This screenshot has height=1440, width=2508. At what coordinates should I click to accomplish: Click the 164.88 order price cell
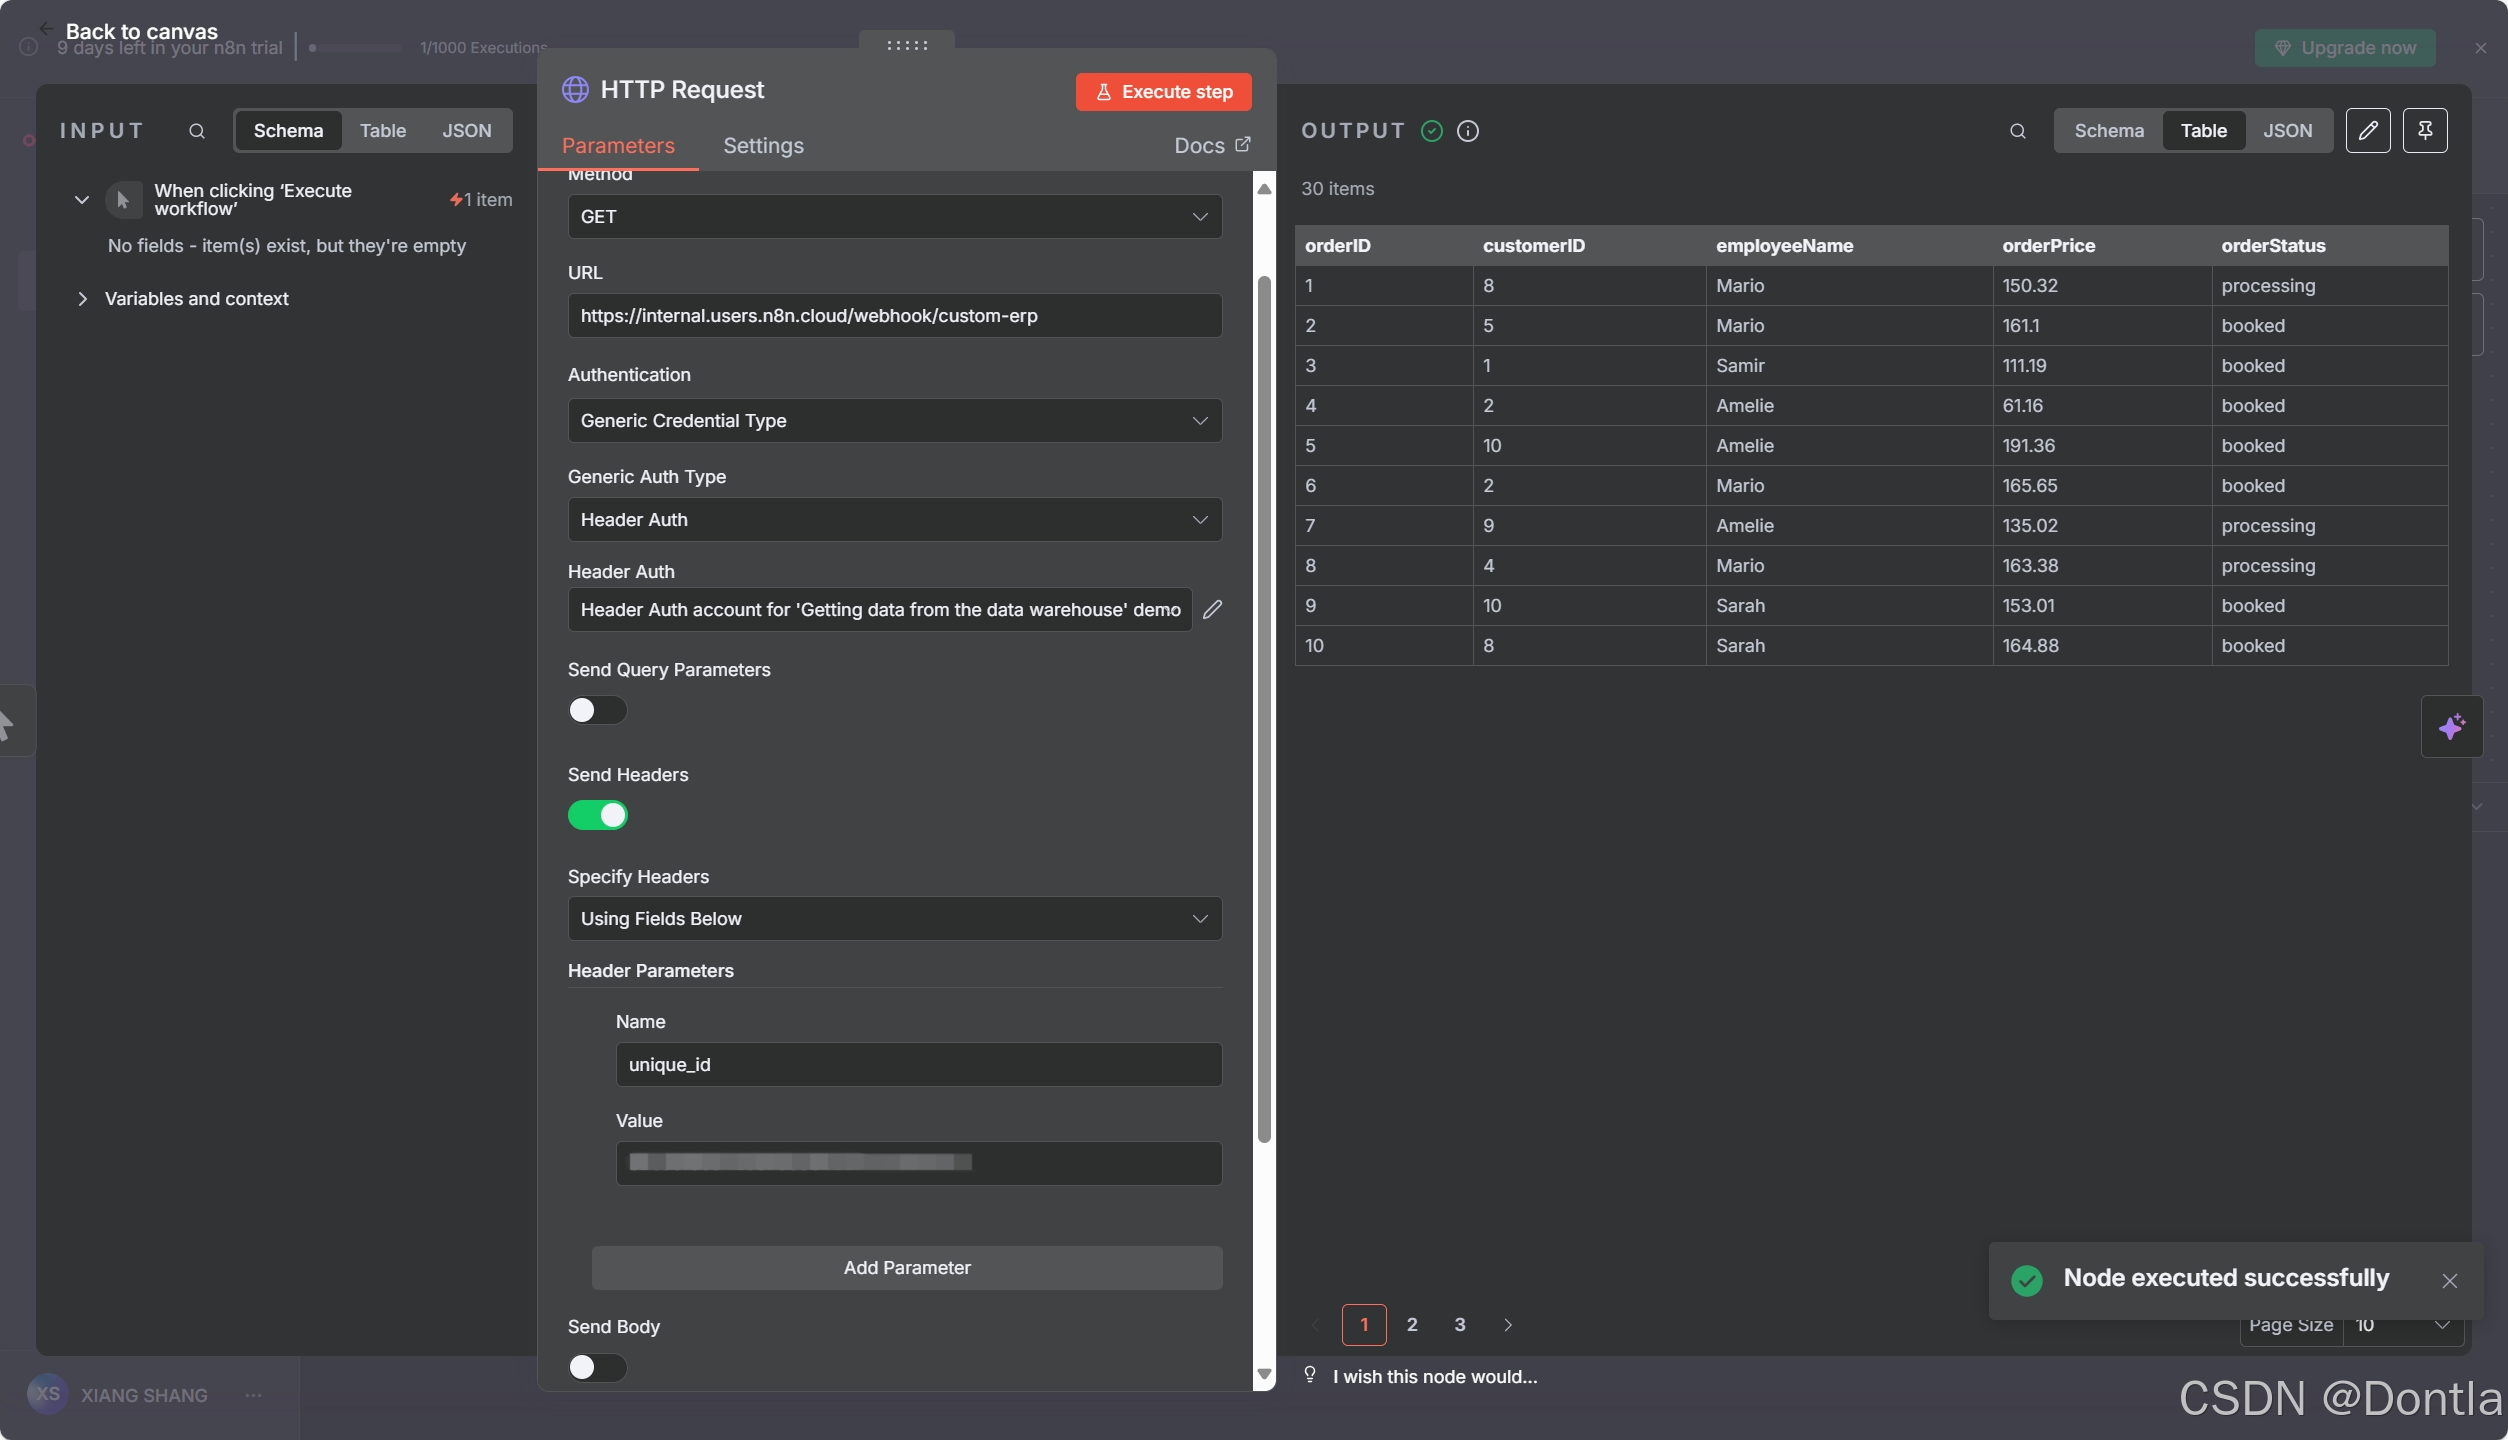[x=2101, y=646]
